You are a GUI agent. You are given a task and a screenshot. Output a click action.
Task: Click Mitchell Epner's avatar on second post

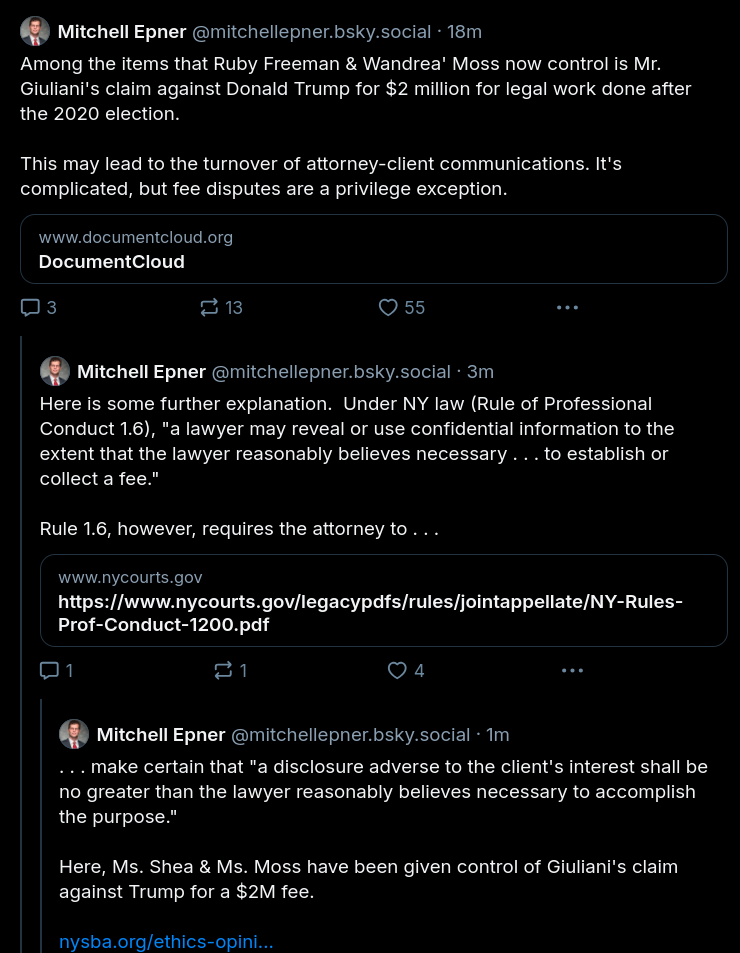(x=54, y=371)
